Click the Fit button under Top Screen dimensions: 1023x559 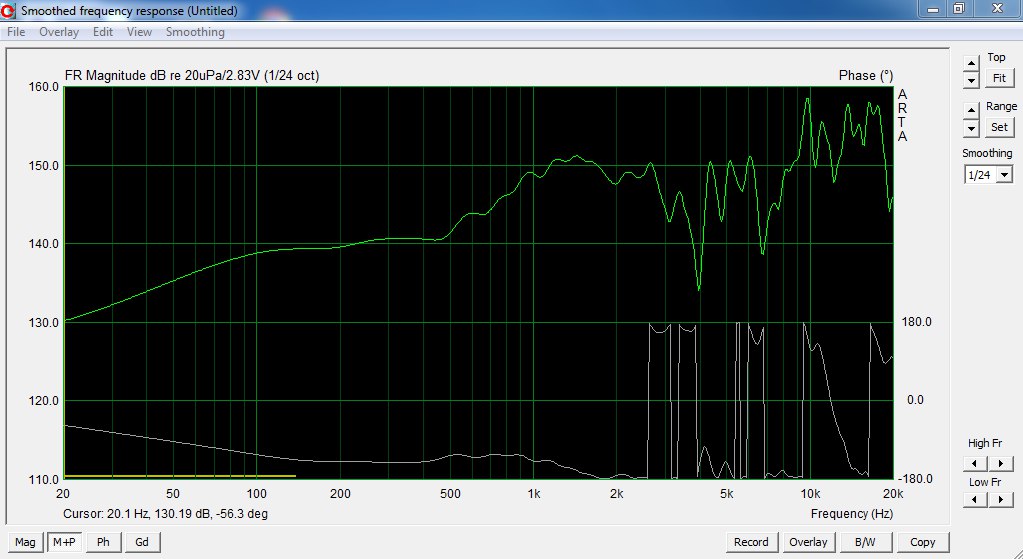click(x=999, y=78)
